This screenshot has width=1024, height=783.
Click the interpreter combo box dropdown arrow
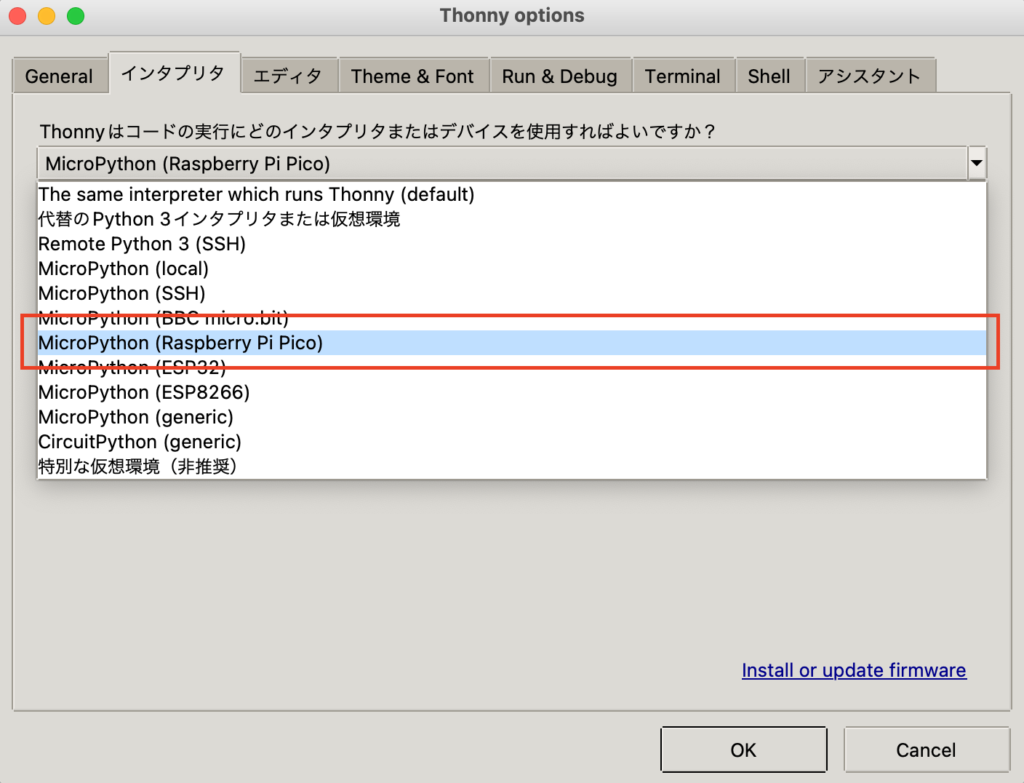click(976, 163)
